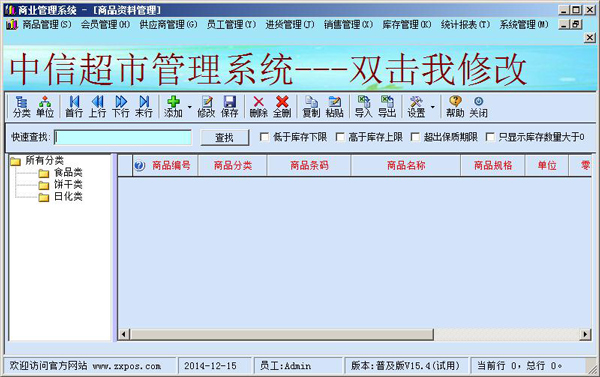Click the 中信超市管理系统 banner title
The image size is (600, 377).
pos(268,69)
